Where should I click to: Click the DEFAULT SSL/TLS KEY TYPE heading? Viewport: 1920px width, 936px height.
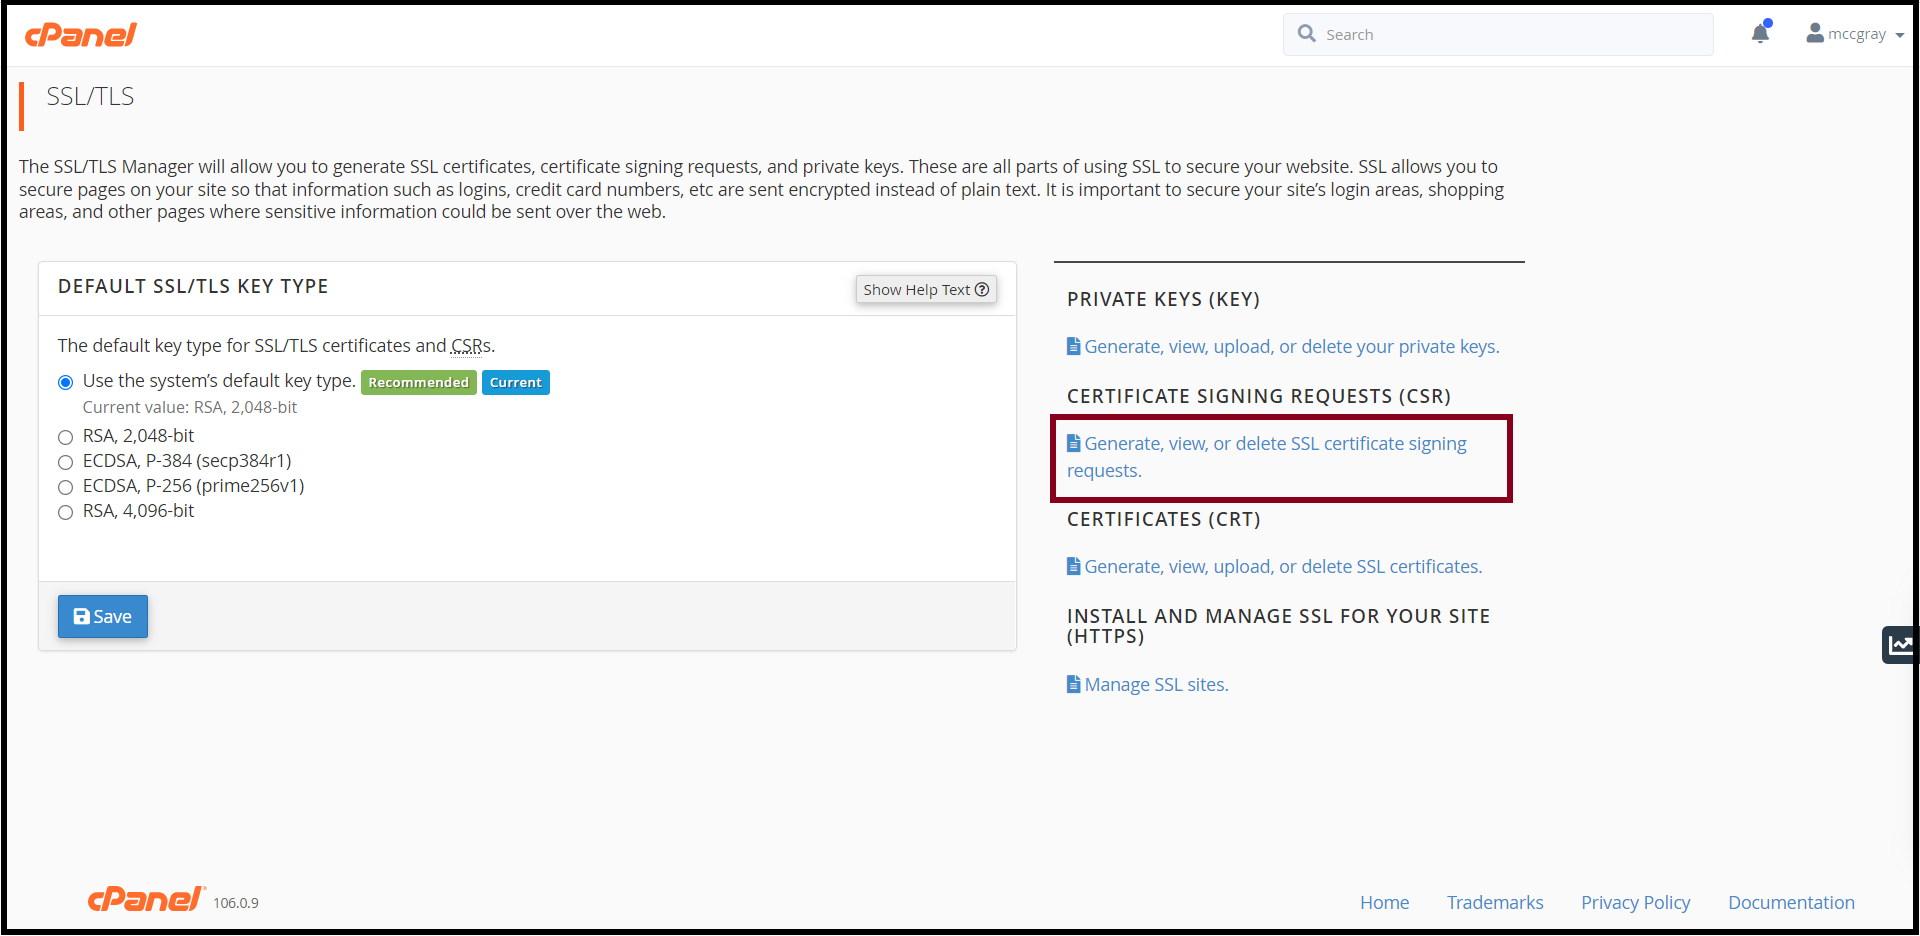coord(193,286)
